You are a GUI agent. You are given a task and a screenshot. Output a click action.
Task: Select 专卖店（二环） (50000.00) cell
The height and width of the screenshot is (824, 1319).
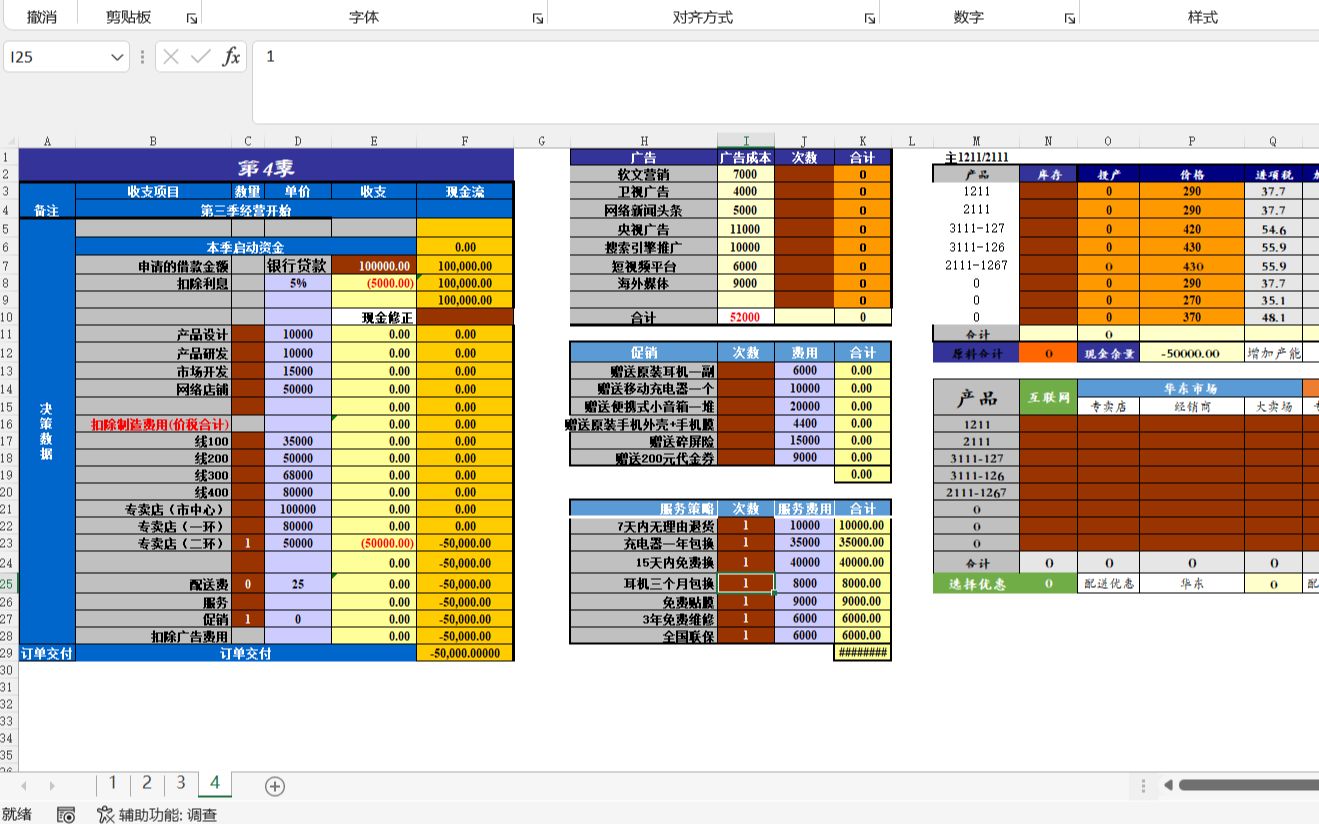coord(374,543)
